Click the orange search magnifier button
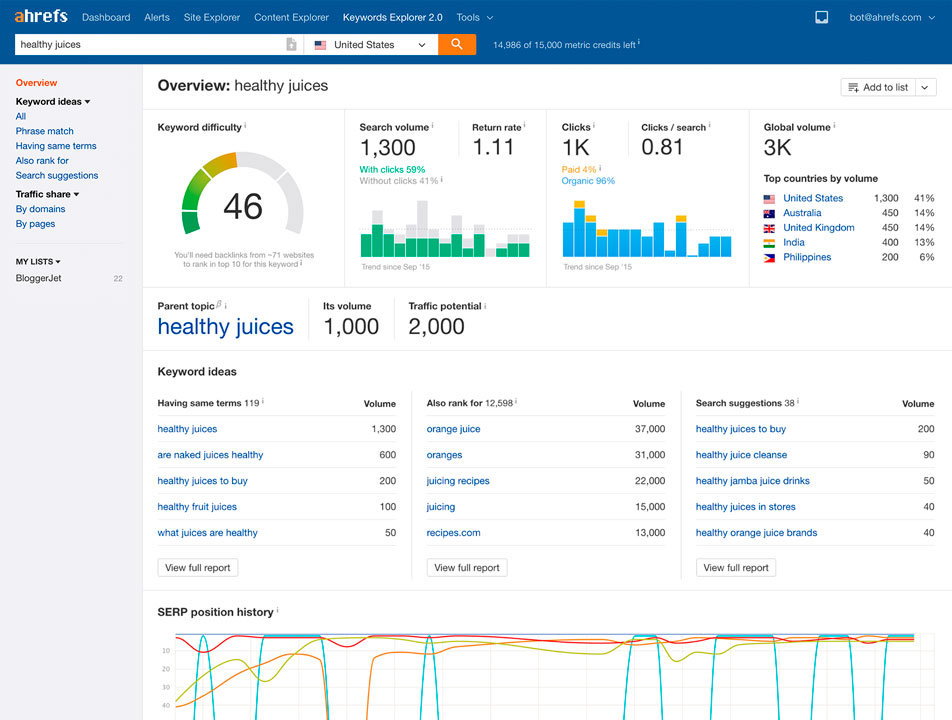The height and width of the screenshot is (720, 952). [457, 45]
